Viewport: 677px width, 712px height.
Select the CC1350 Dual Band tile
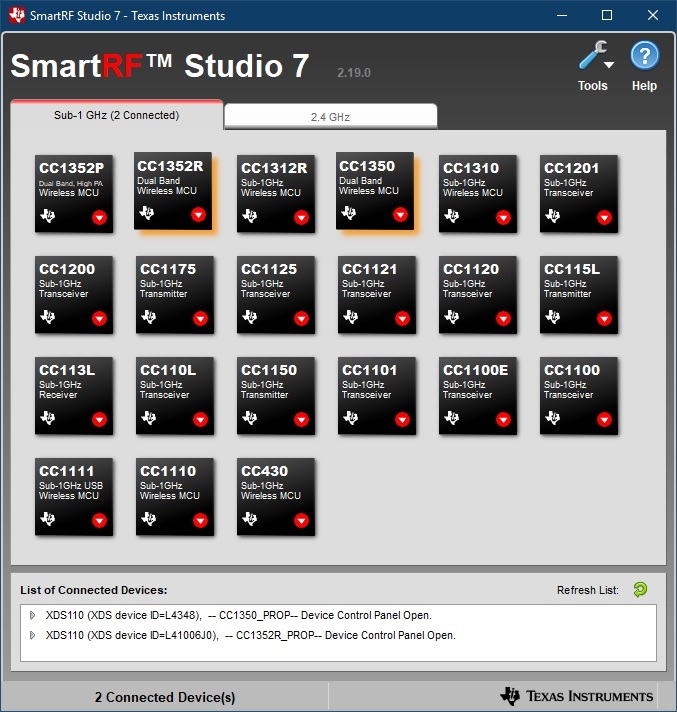(375, 191)
